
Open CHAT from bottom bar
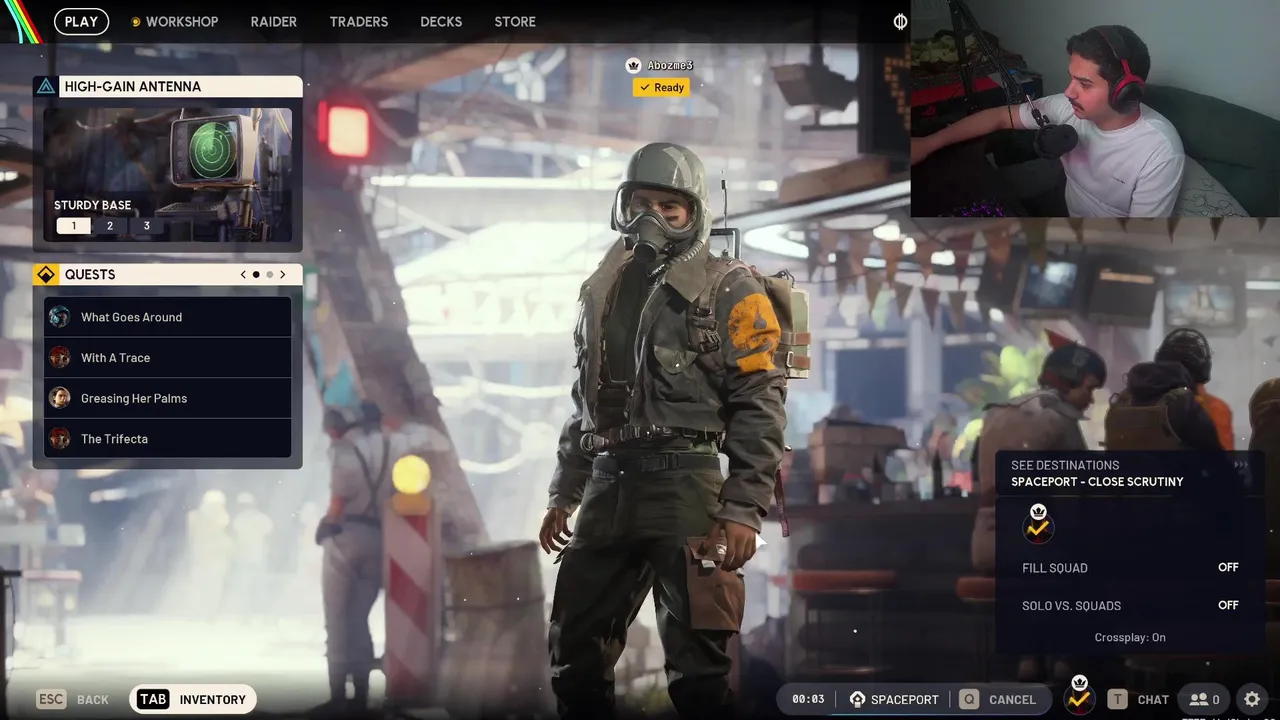click(x=1153, y=700)
